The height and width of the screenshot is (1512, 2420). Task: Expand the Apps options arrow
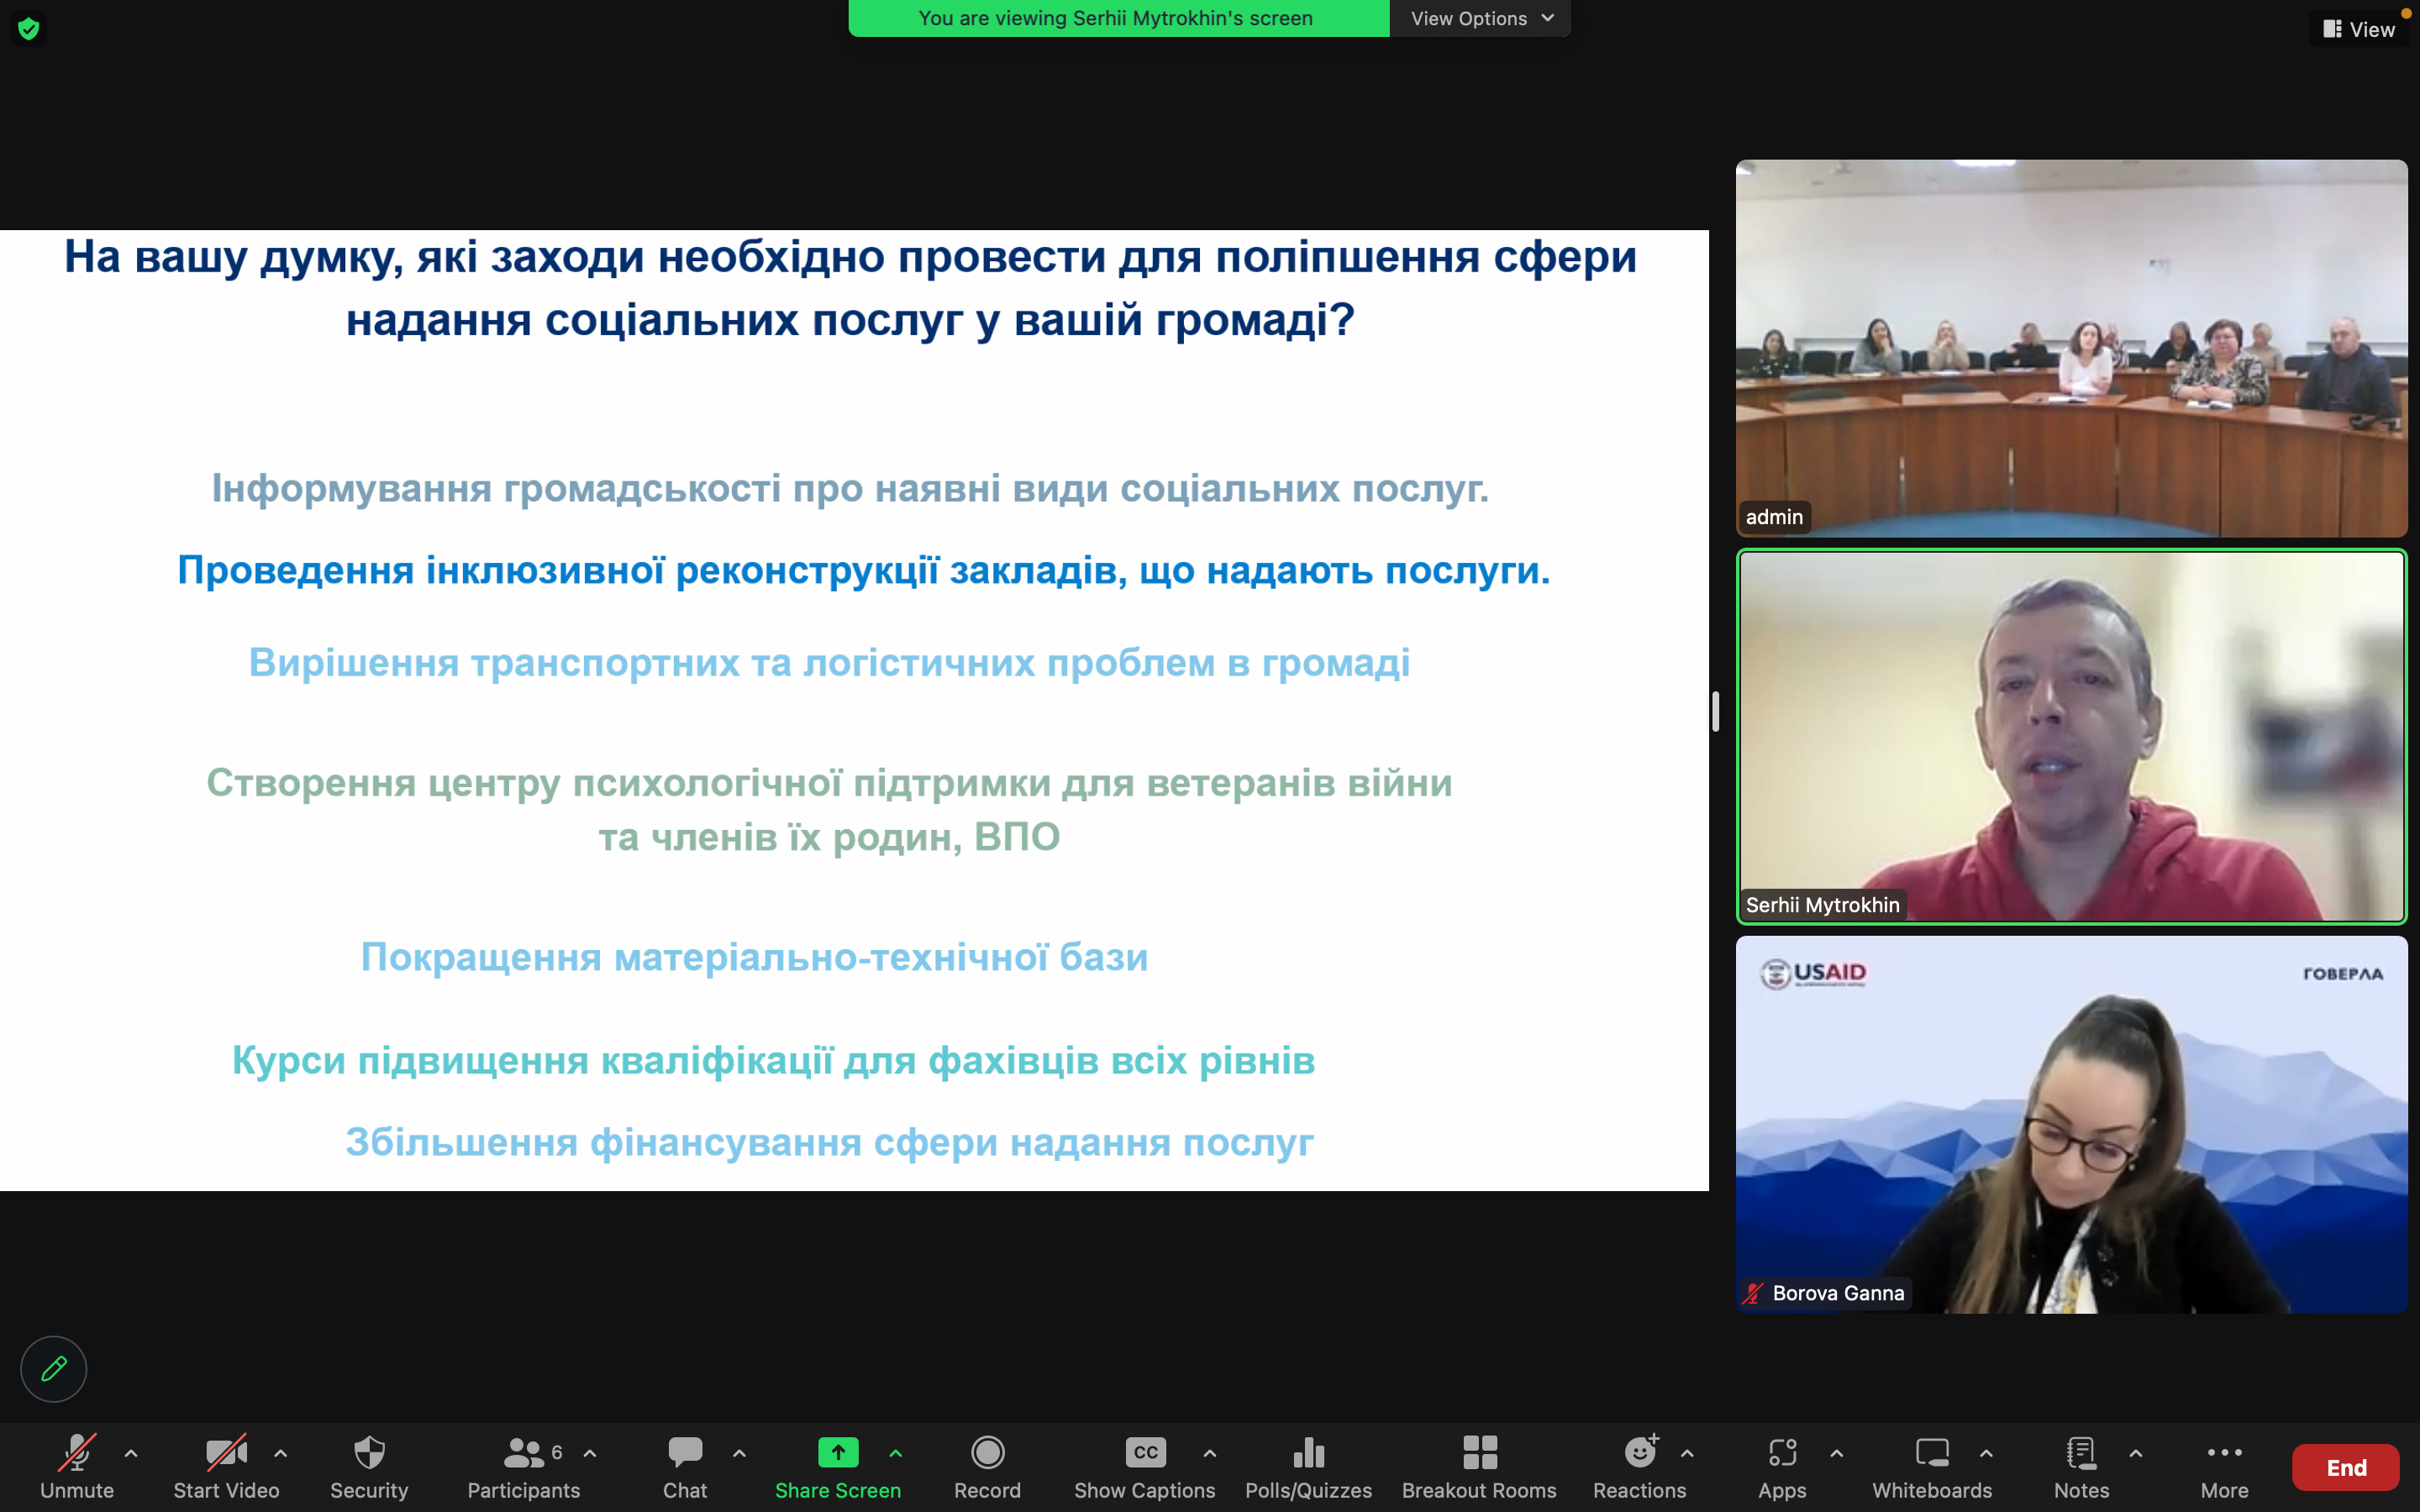pos(1837,1453)
